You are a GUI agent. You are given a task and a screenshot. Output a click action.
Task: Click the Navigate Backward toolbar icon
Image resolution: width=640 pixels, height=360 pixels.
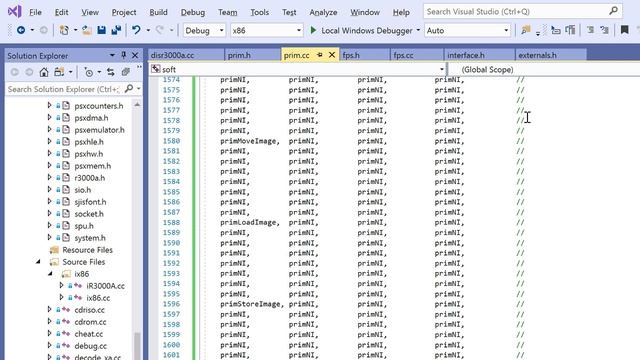[x=21, y=30]
